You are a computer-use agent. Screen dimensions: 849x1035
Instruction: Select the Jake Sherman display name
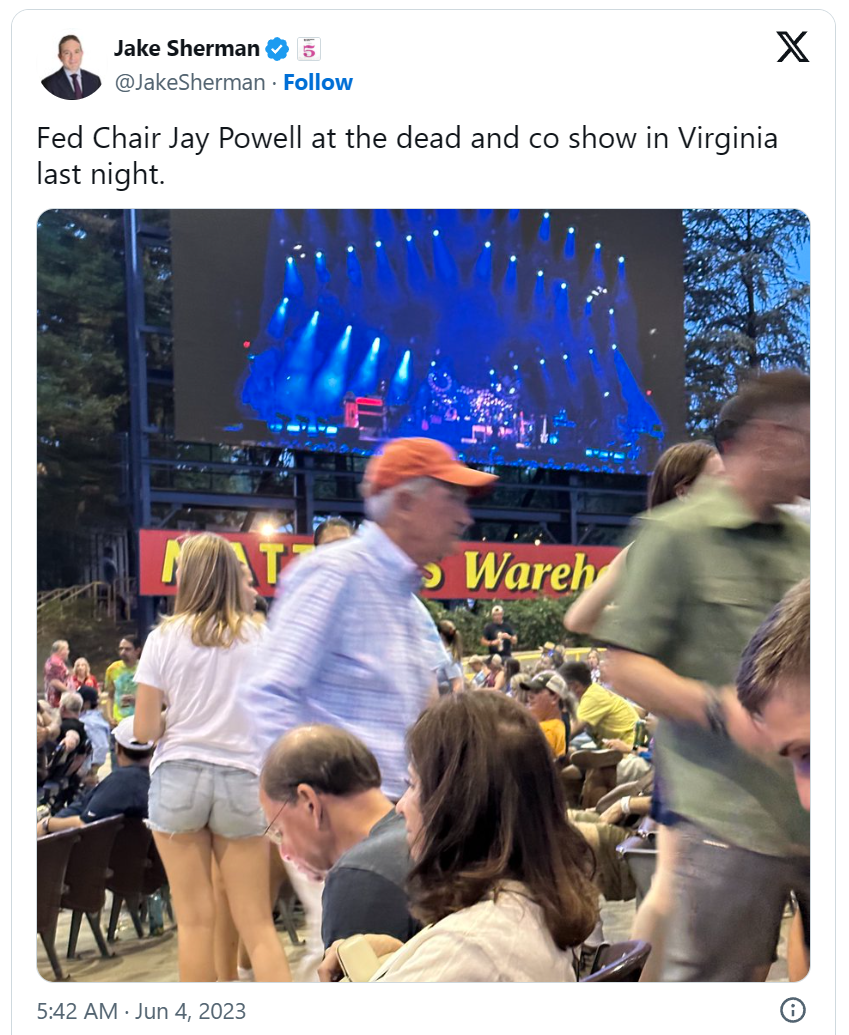[187, 48]
